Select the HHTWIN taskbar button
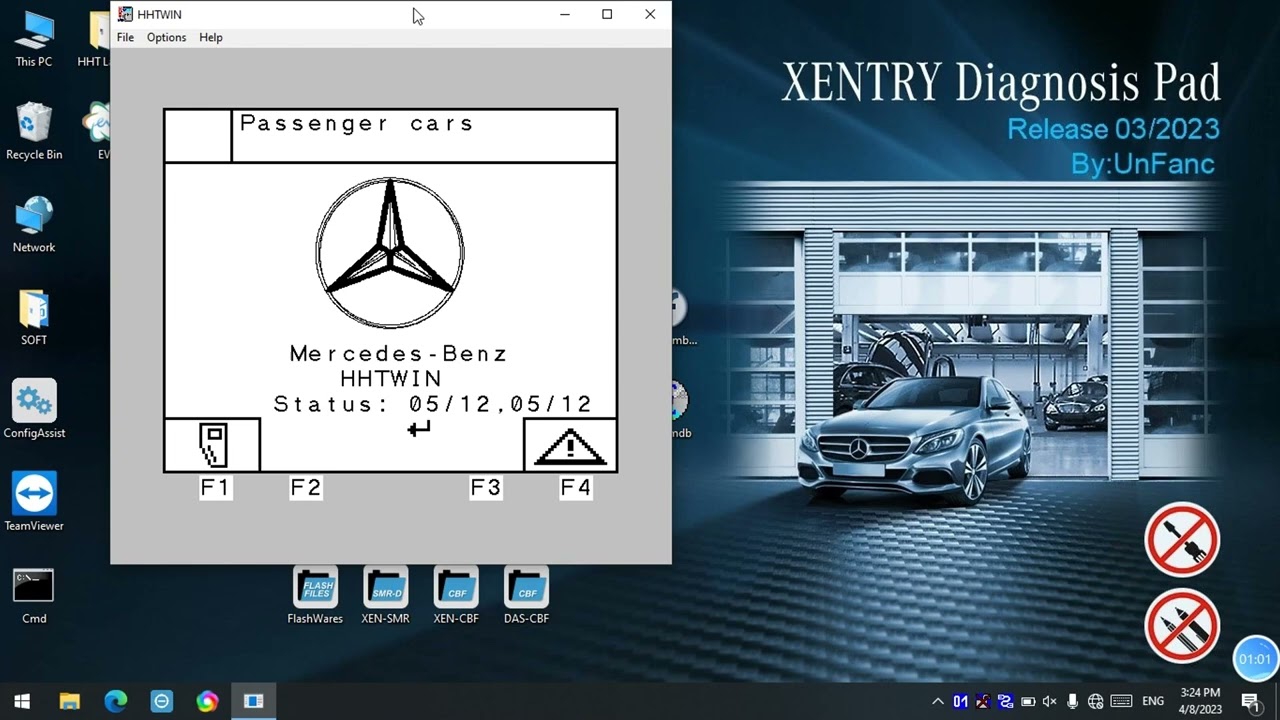 (254, 701)
